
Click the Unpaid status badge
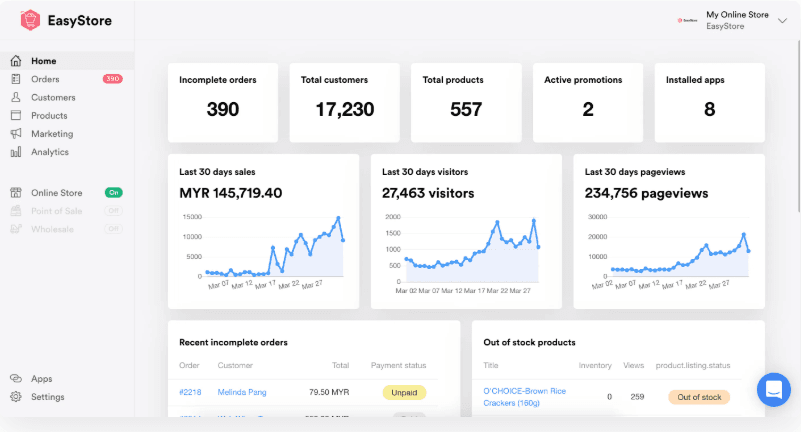[404, 392]
